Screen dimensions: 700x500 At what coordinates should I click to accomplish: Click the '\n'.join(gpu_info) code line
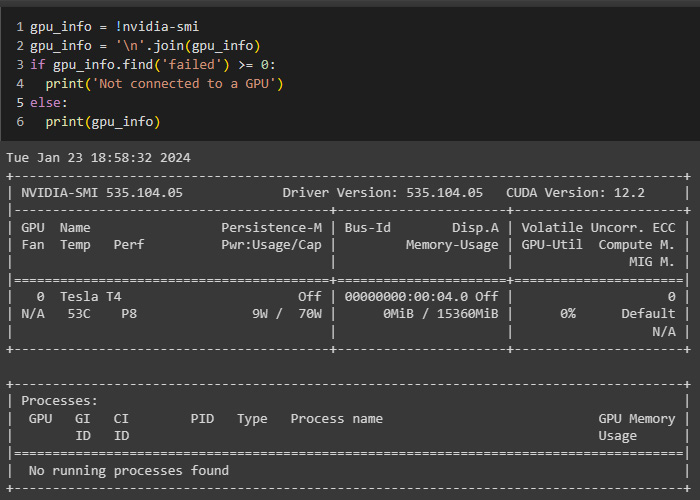(145, 46)
